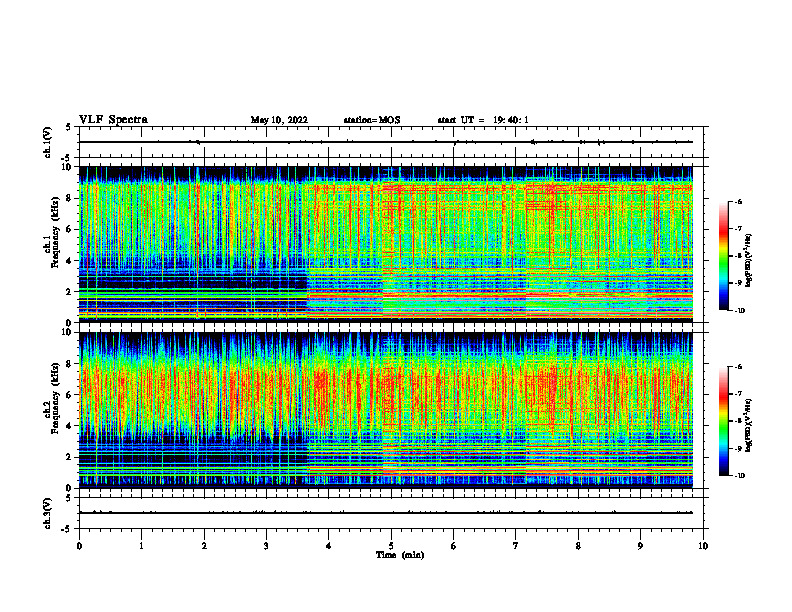Click the "8" kHz tick of ch.2 spectrogram
The image size is (792, 612).
tap(70, 364)
